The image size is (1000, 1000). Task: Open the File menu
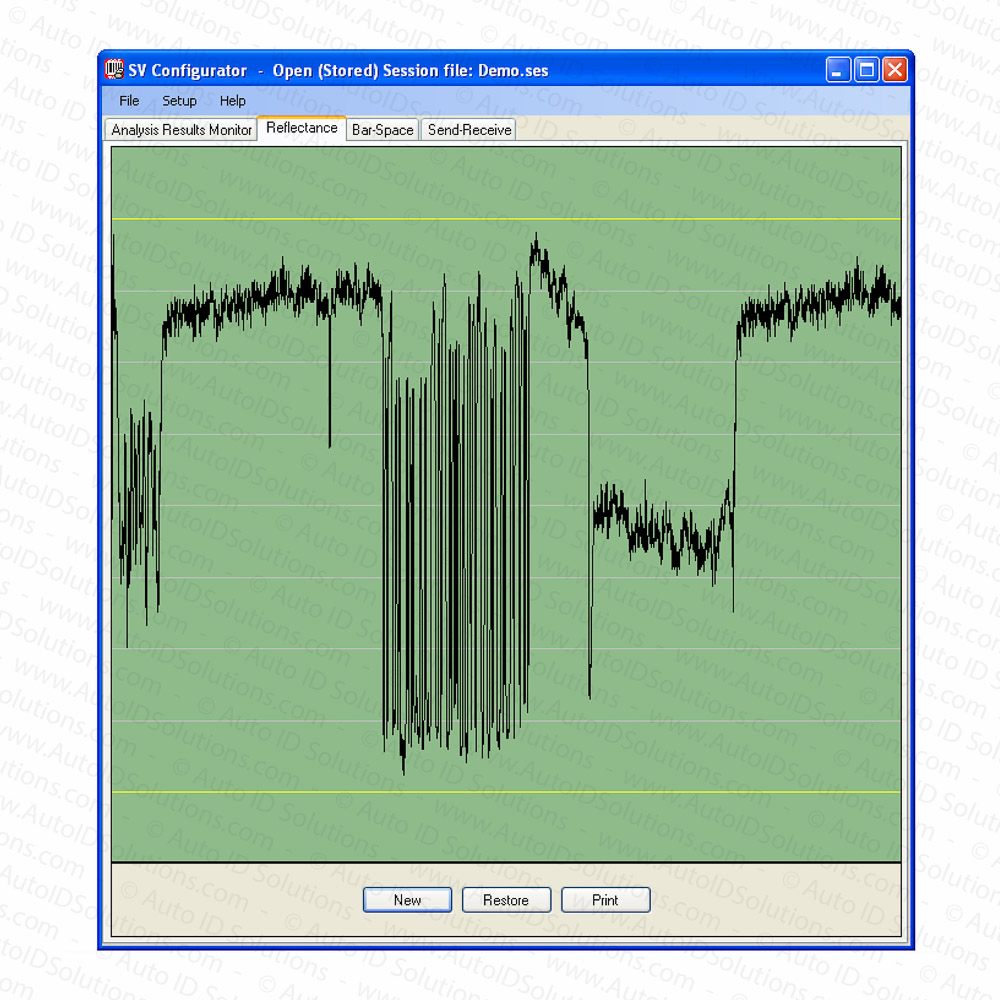click(x=129, y=101)
